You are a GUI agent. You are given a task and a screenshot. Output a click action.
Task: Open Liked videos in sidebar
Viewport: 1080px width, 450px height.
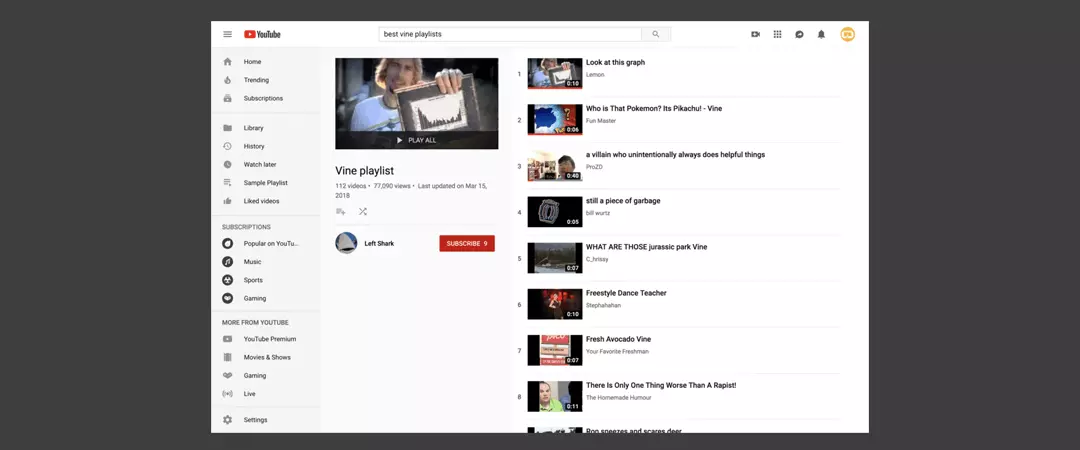click(261, 201)
